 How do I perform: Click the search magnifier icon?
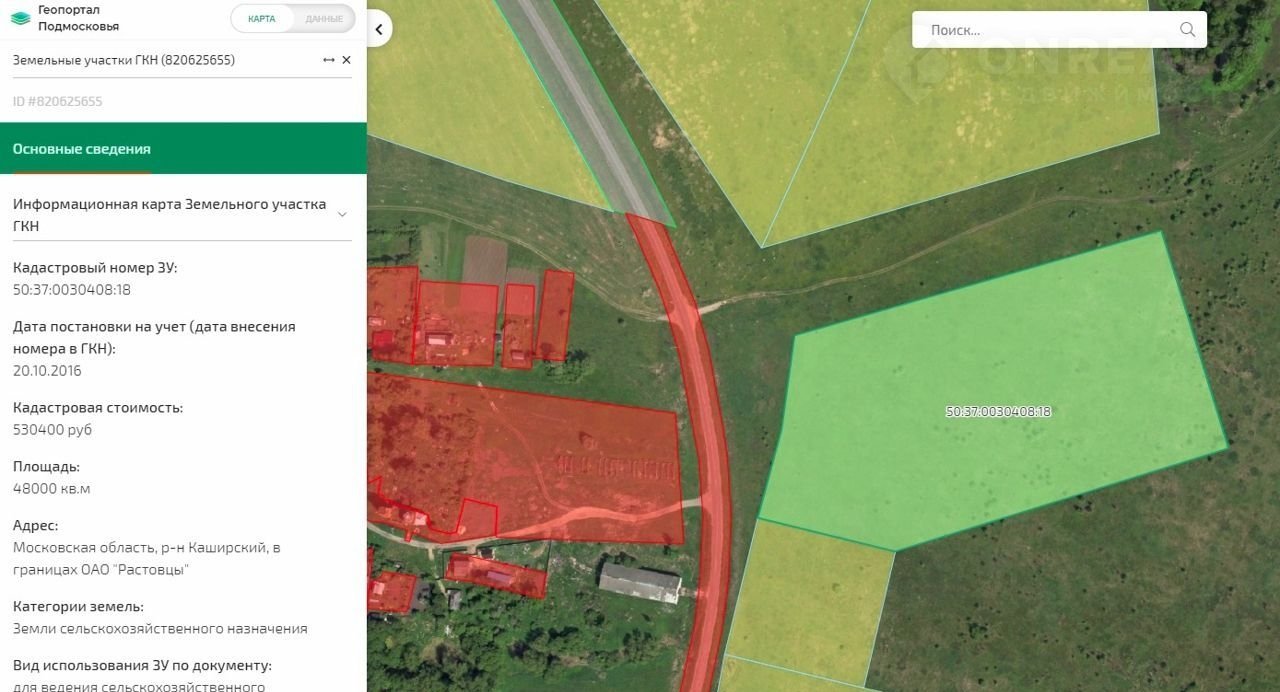(1187, 30)
